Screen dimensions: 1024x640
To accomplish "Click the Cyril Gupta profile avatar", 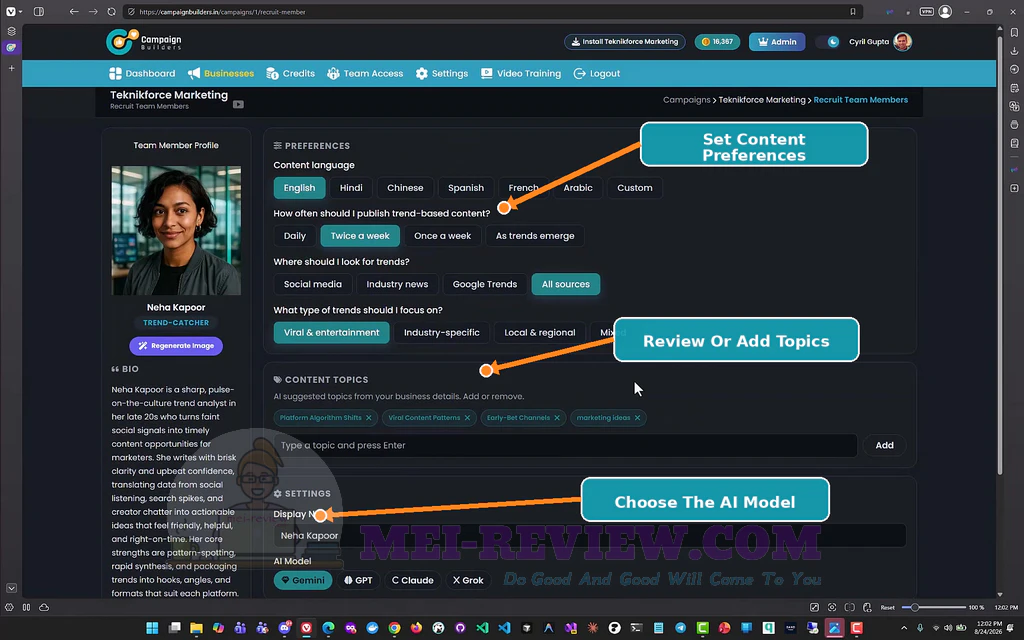I will tap(903, 42).
